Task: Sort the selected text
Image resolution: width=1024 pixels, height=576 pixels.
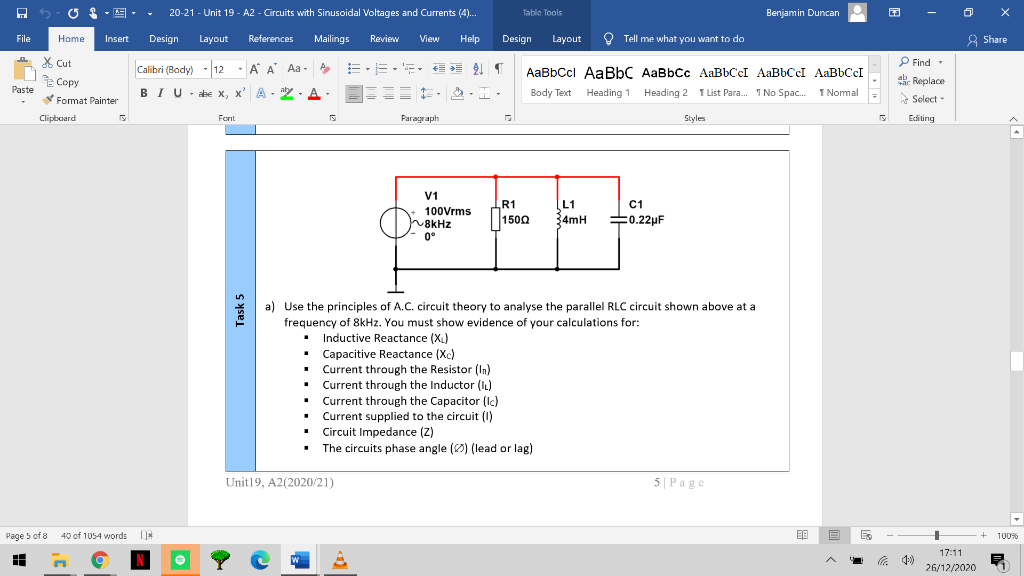Action: pos(478,69)
